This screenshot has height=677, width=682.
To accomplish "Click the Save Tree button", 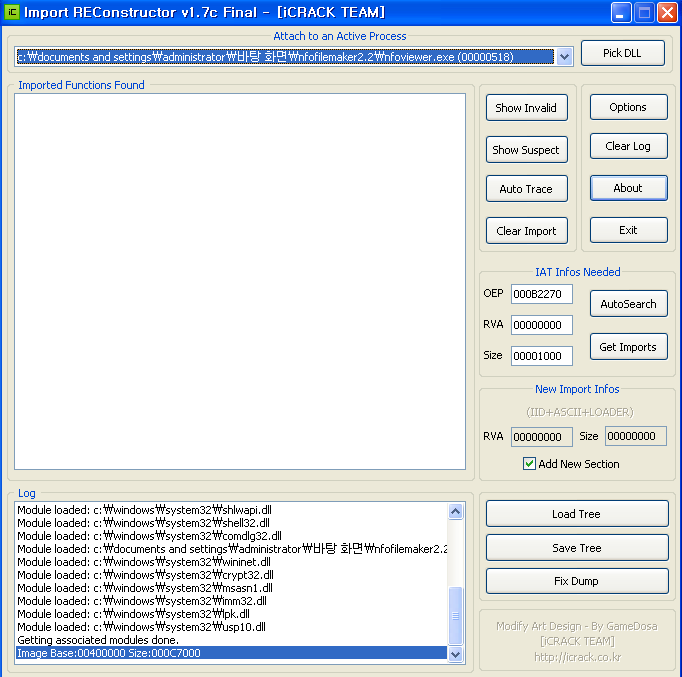I will 577,547.
